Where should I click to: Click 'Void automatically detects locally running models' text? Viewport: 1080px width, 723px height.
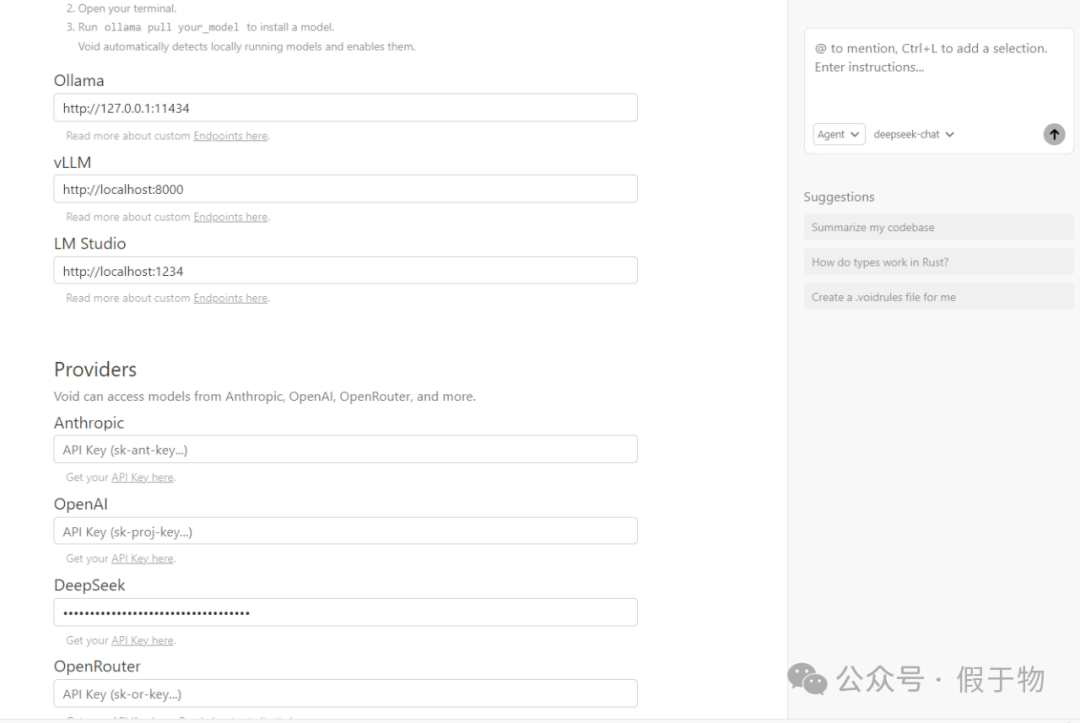(x=247, y=47)
